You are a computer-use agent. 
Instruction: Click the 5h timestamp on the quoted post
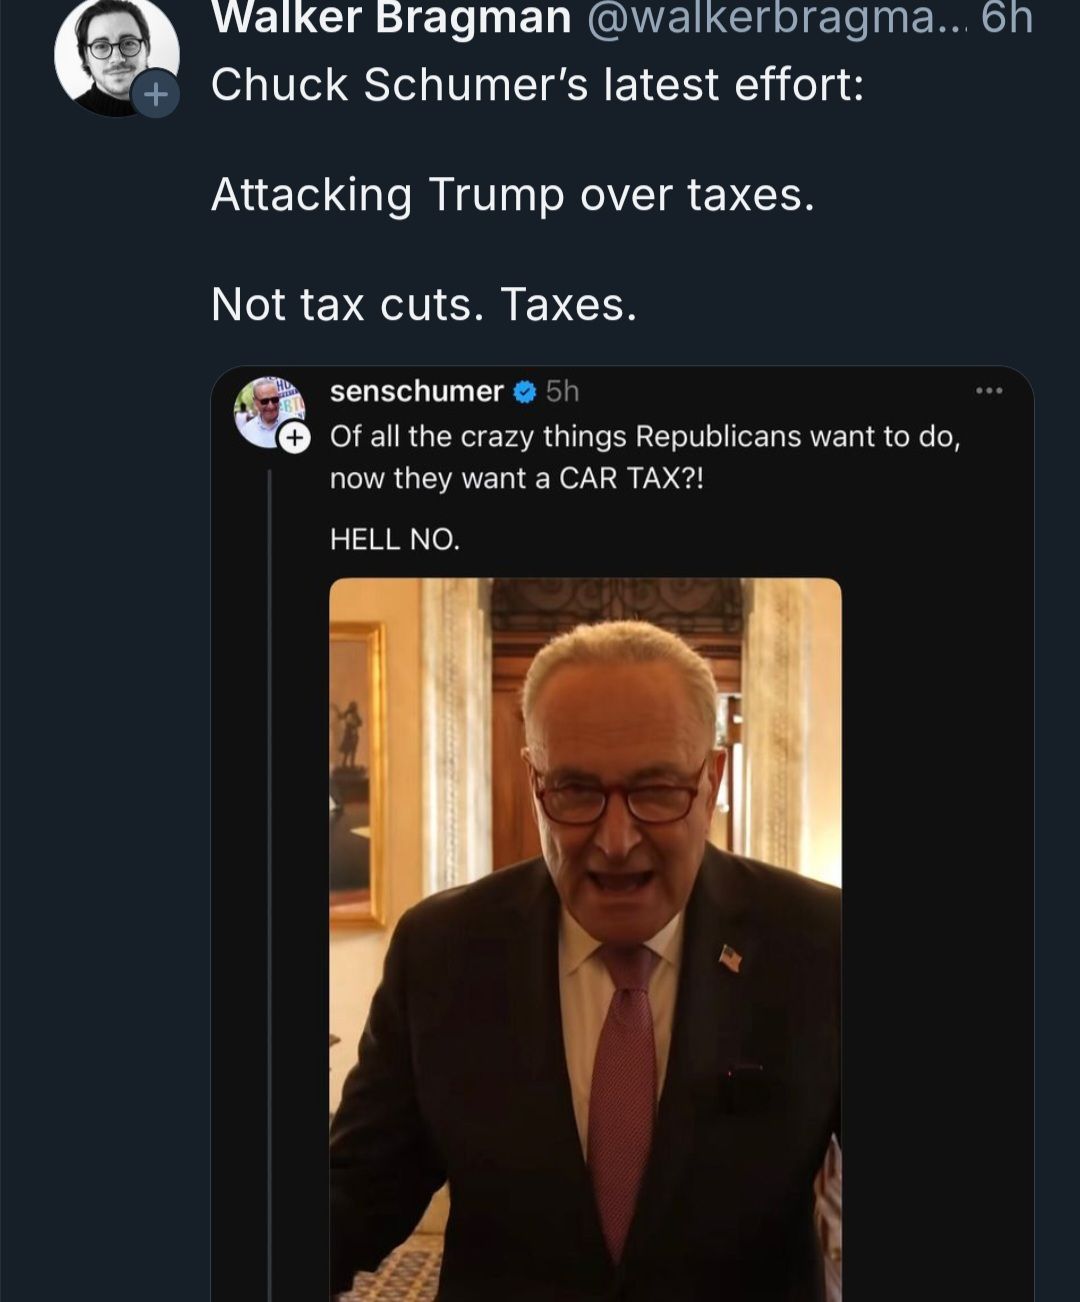(x=563, y=391)
